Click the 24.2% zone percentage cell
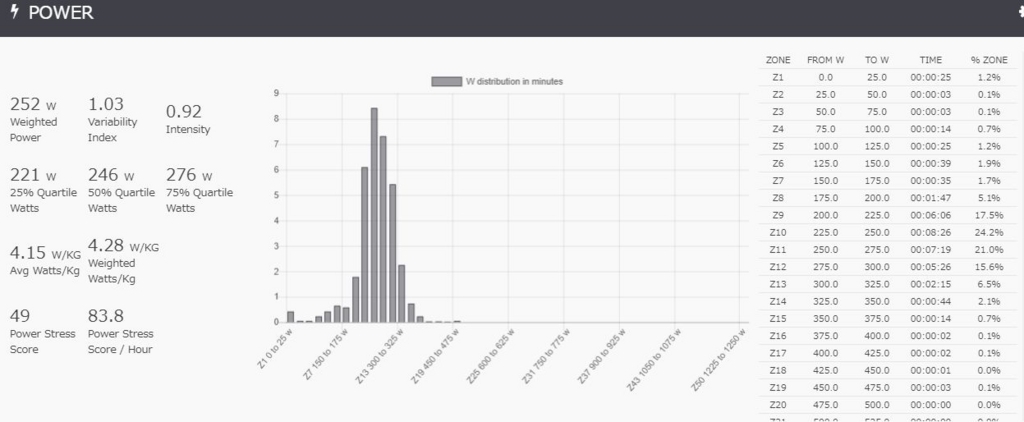1024x422 pixels. 989,233
